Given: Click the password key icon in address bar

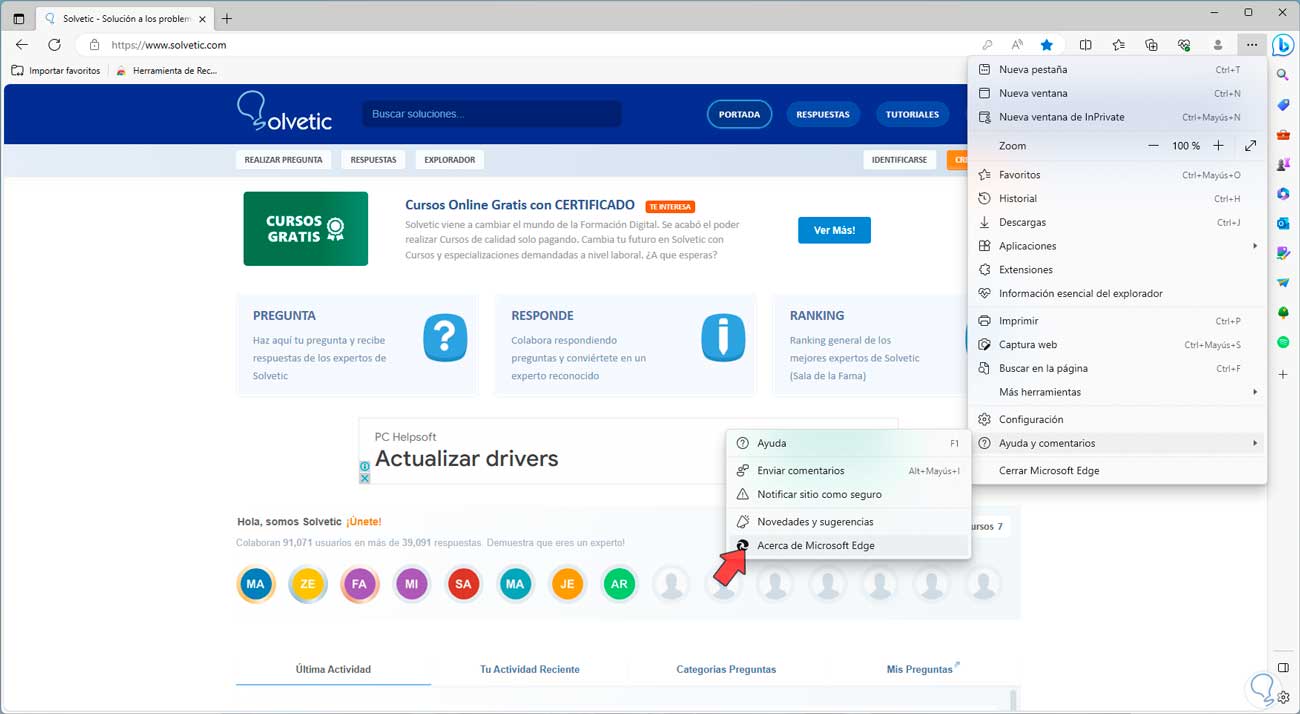Looking at the screenshot, I should [x=988, y=45].
